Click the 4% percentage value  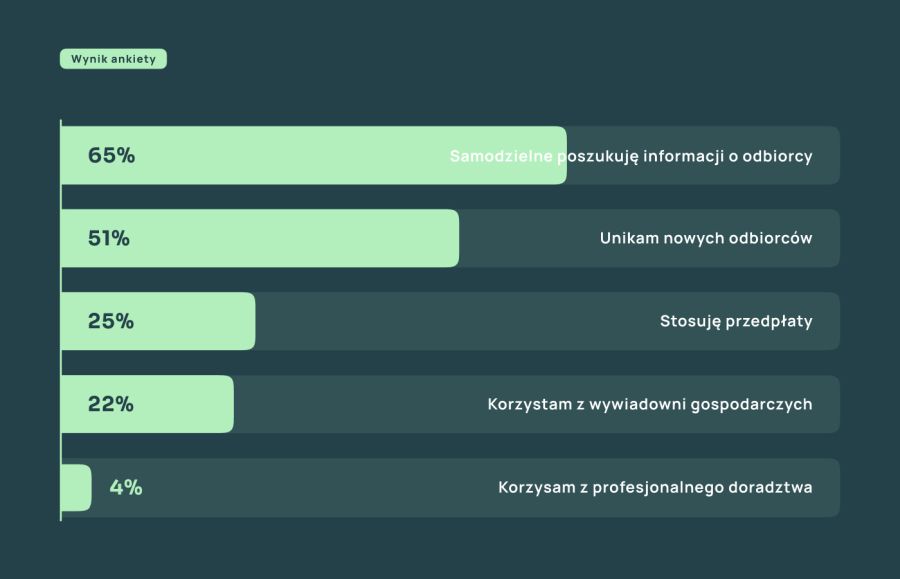click(x=126, y=488)
